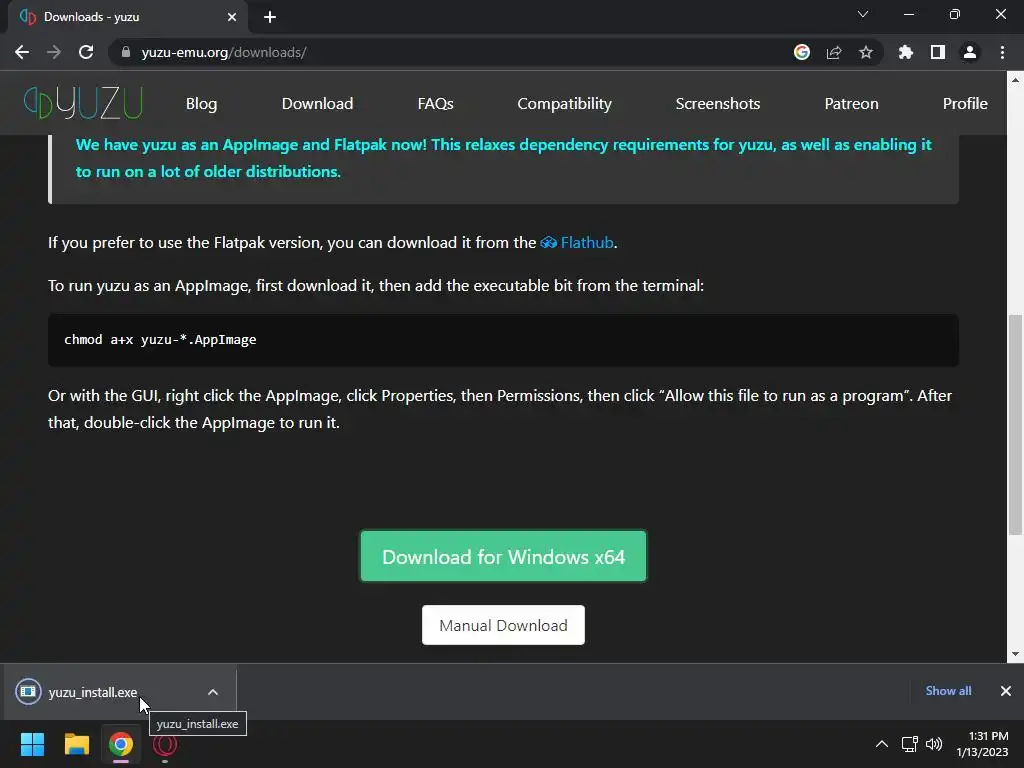The width and height of the screenshot is (1024, 768).
Task: Click the page vertical scrollbar thumb
Action: pyautogui.click(x=1015, y=424)
